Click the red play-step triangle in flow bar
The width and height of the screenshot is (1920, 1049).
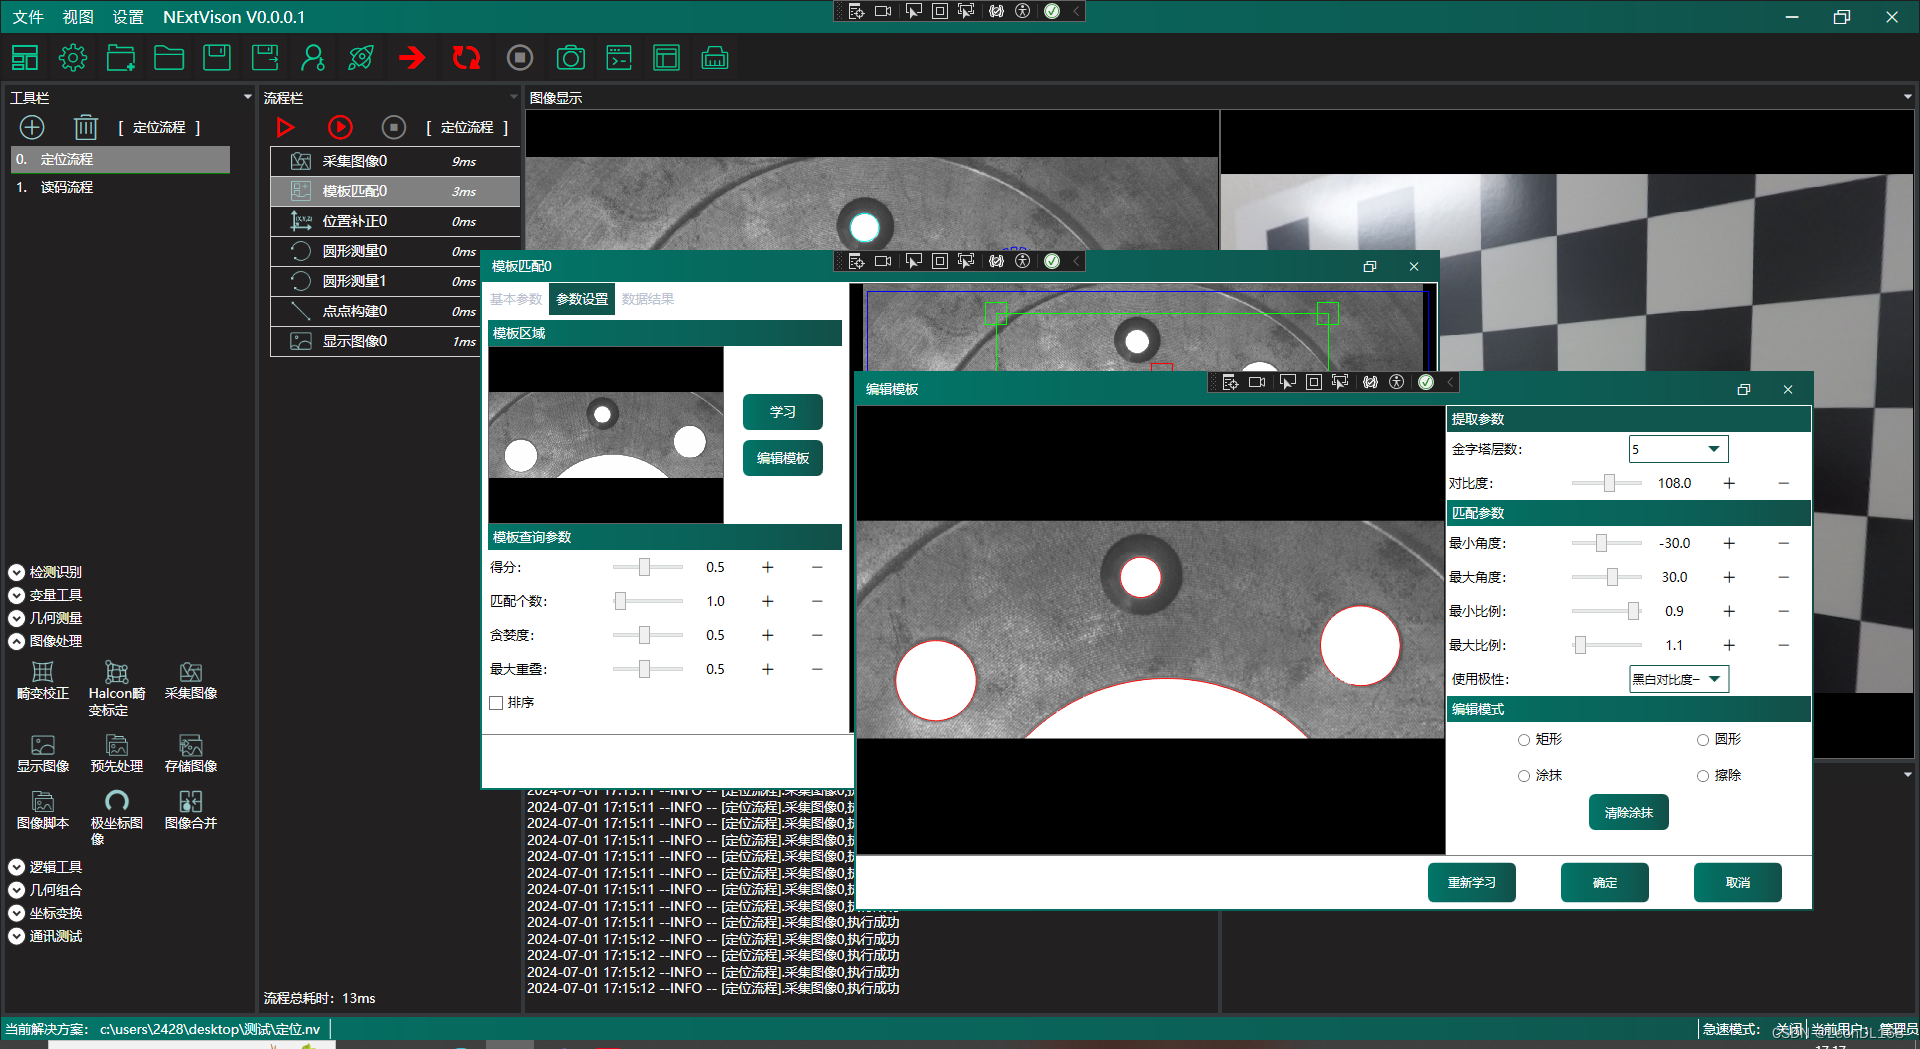[x=286, y=127]
